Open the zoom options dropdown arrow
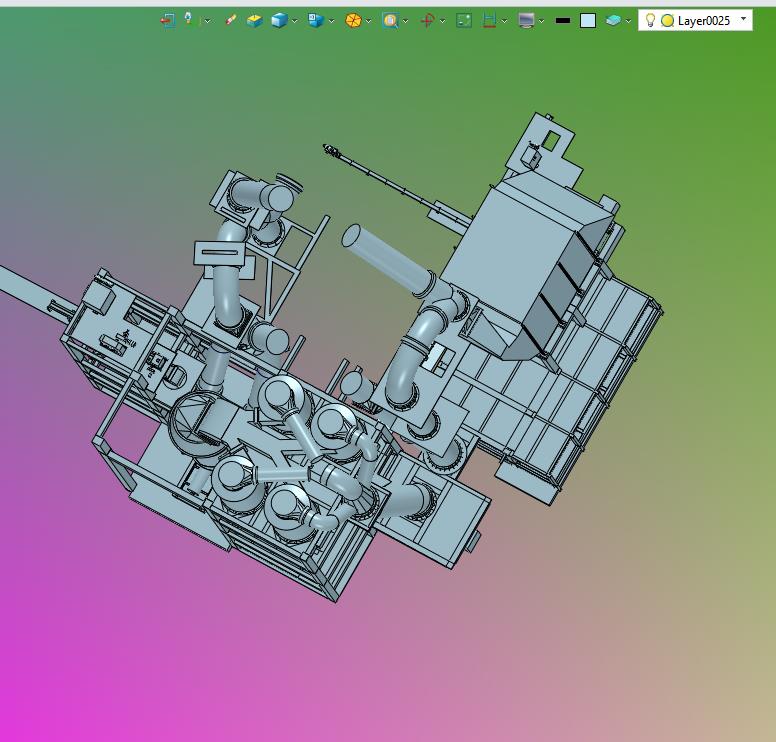The height and width of the screenshot is (742, 776). pos(406,21)
